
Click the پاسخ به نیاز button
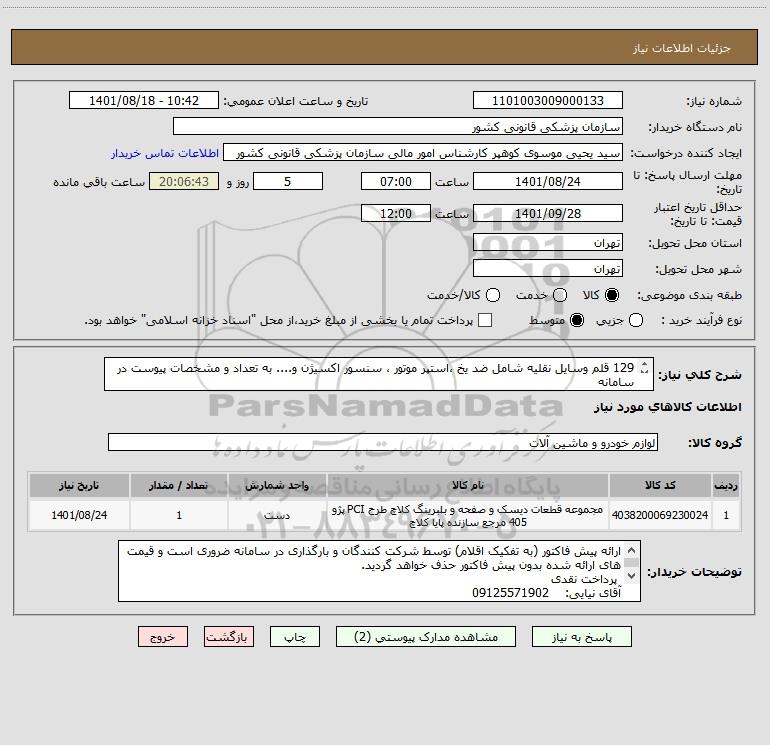click(x=581, y=637)
